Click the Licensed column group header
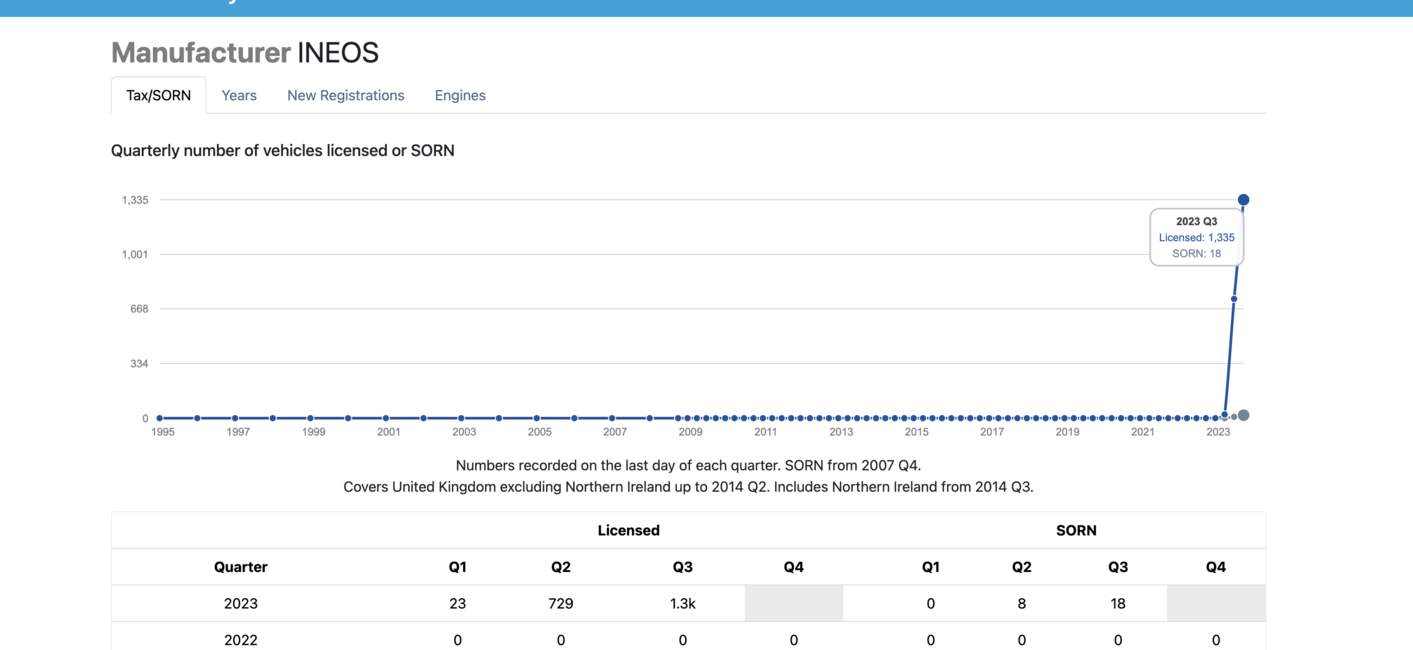 coord(629,530)
